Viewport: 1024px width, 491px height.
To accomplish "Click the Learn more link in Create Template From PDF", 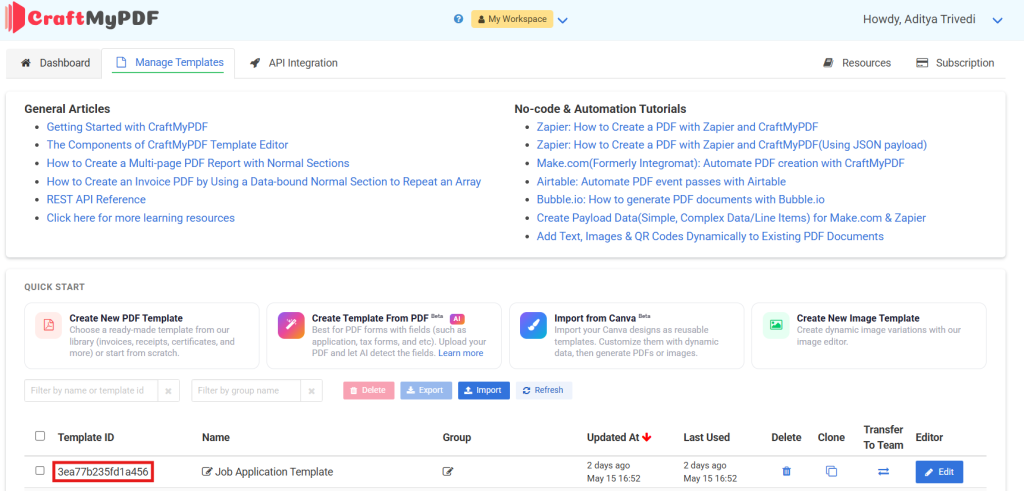I will click(461, 353).
